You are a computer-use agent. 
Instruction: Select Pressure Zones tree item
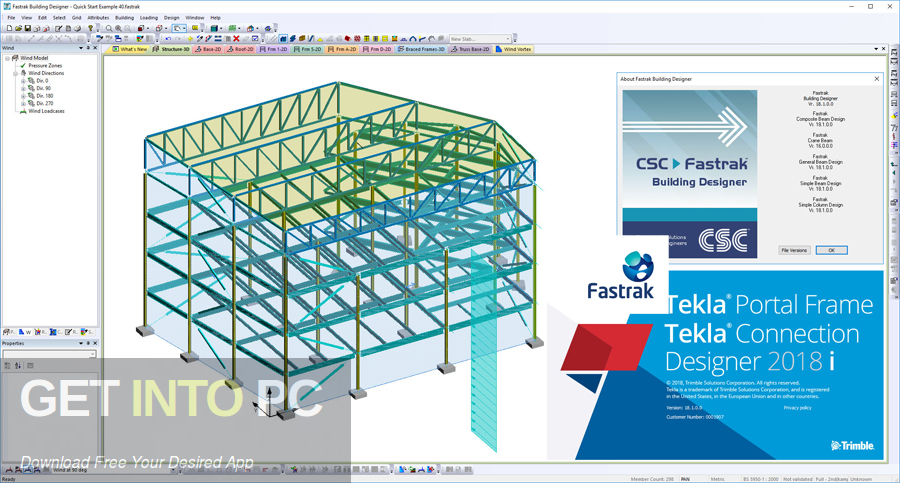(45, 65)
